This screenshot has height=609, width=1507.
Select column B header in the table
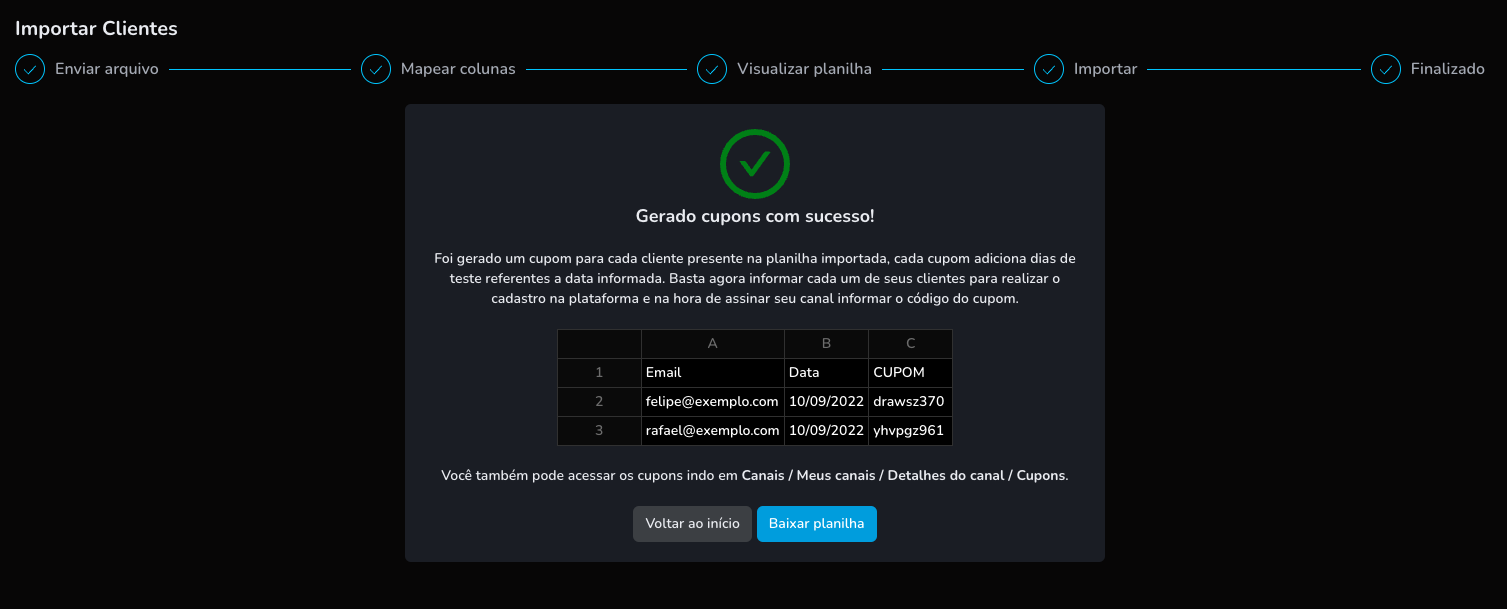pos(827,344)
